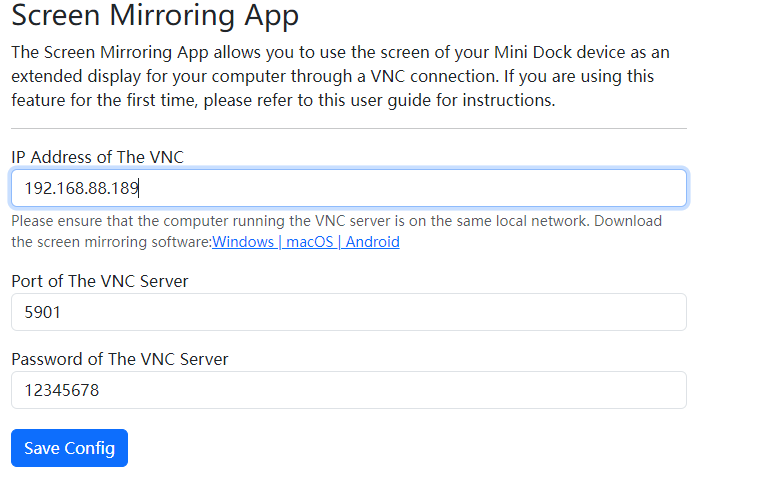Click the 192.168.88.189 address value

[81, 188]
